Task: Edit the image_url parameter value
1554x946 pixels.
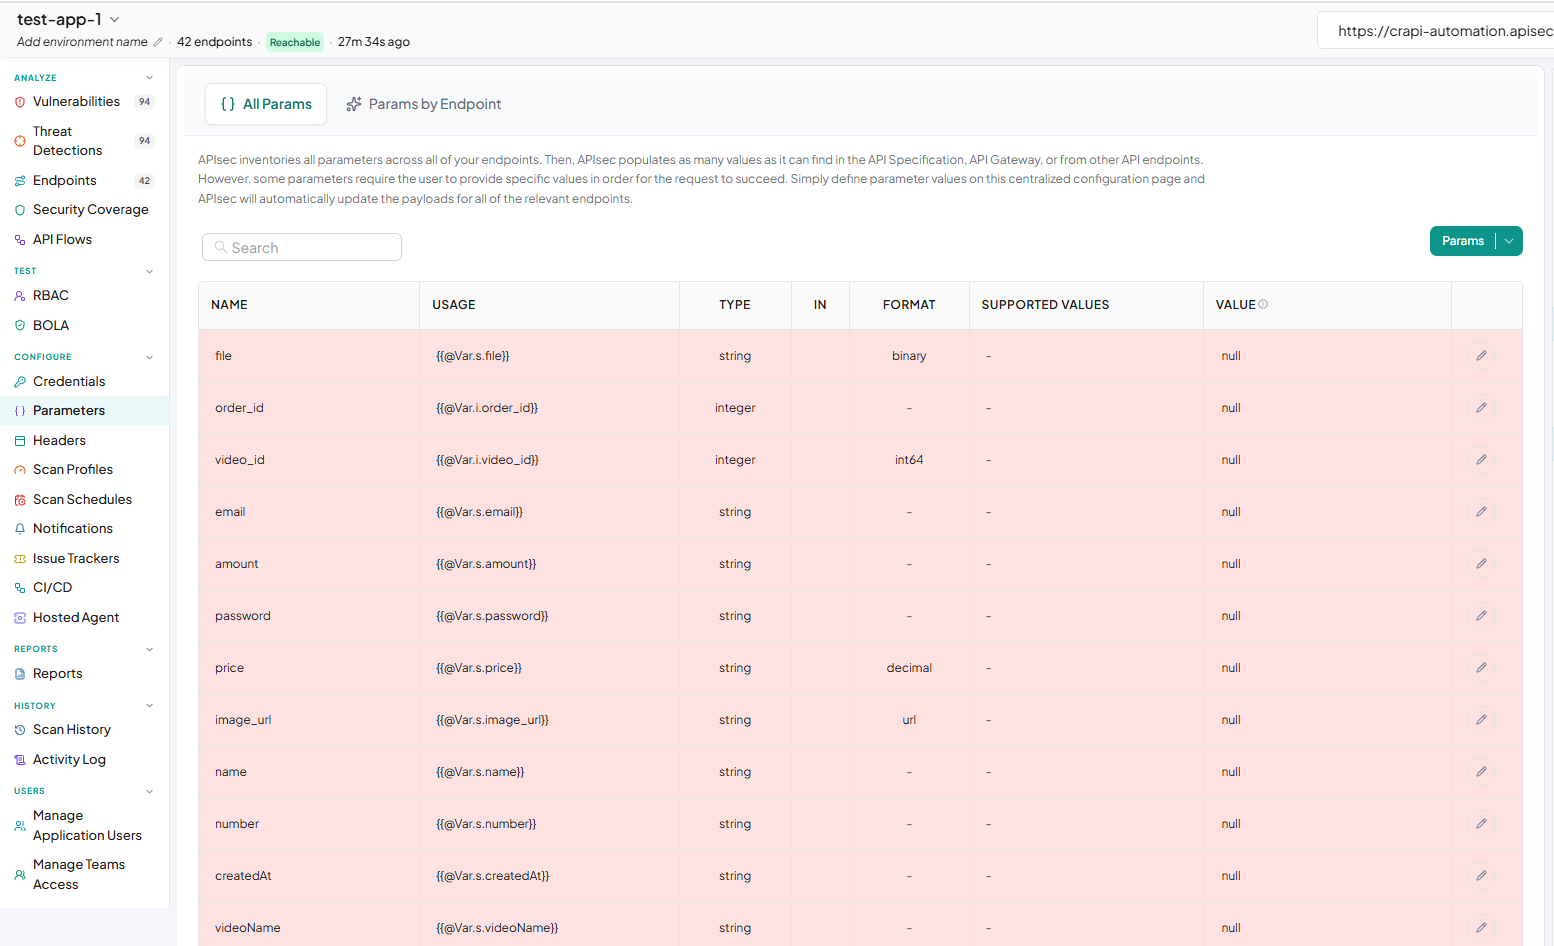Action: 1481,720
